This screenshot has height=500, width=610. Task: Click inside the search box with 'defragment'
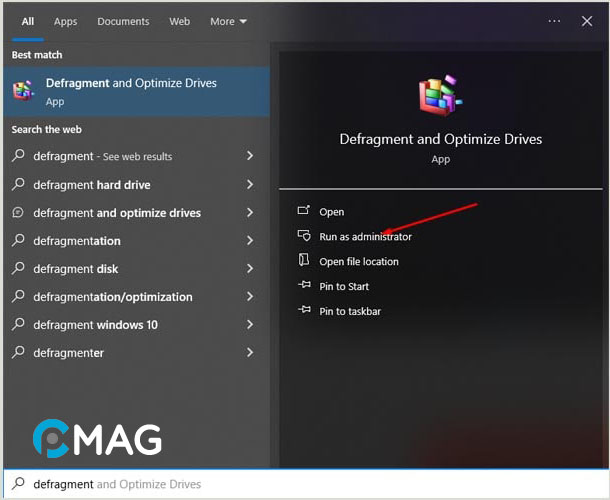point(305,484)
